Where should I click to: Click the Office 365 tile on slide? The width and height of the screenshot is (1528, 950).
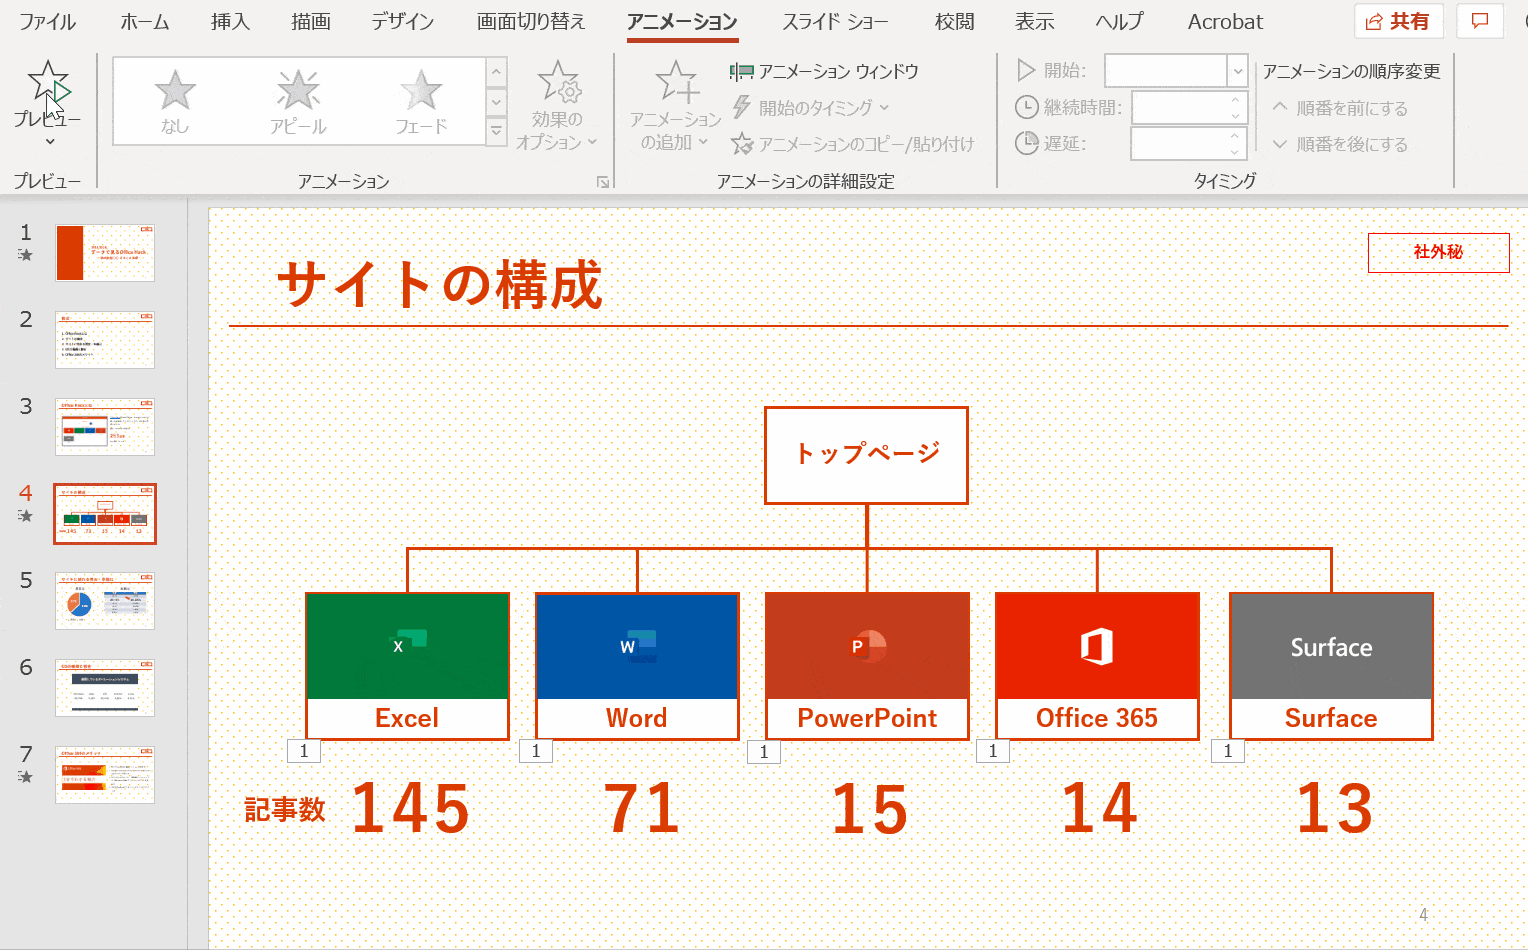tap(1097, 666)
